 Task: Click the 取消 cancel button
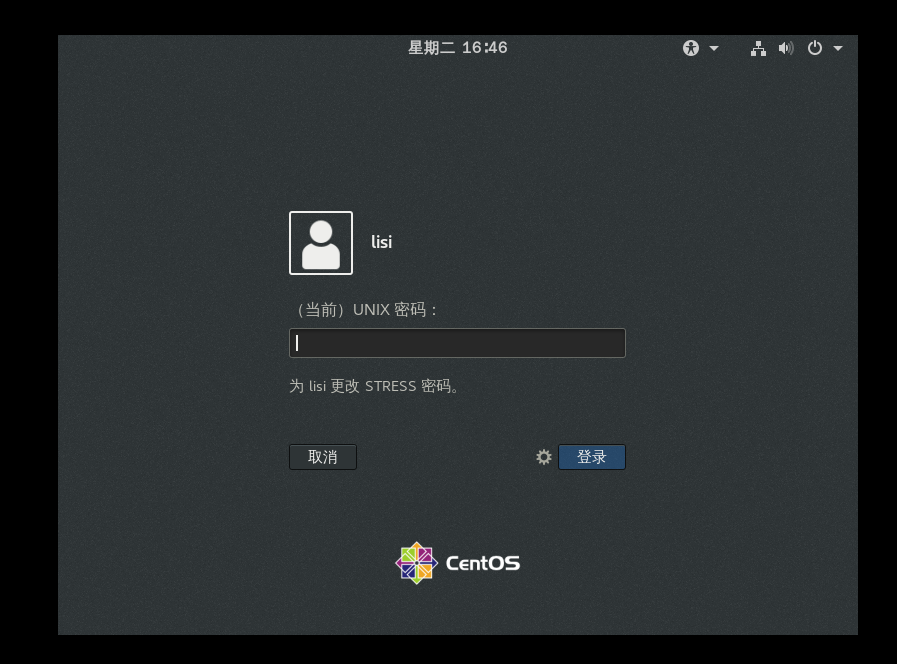323,457
